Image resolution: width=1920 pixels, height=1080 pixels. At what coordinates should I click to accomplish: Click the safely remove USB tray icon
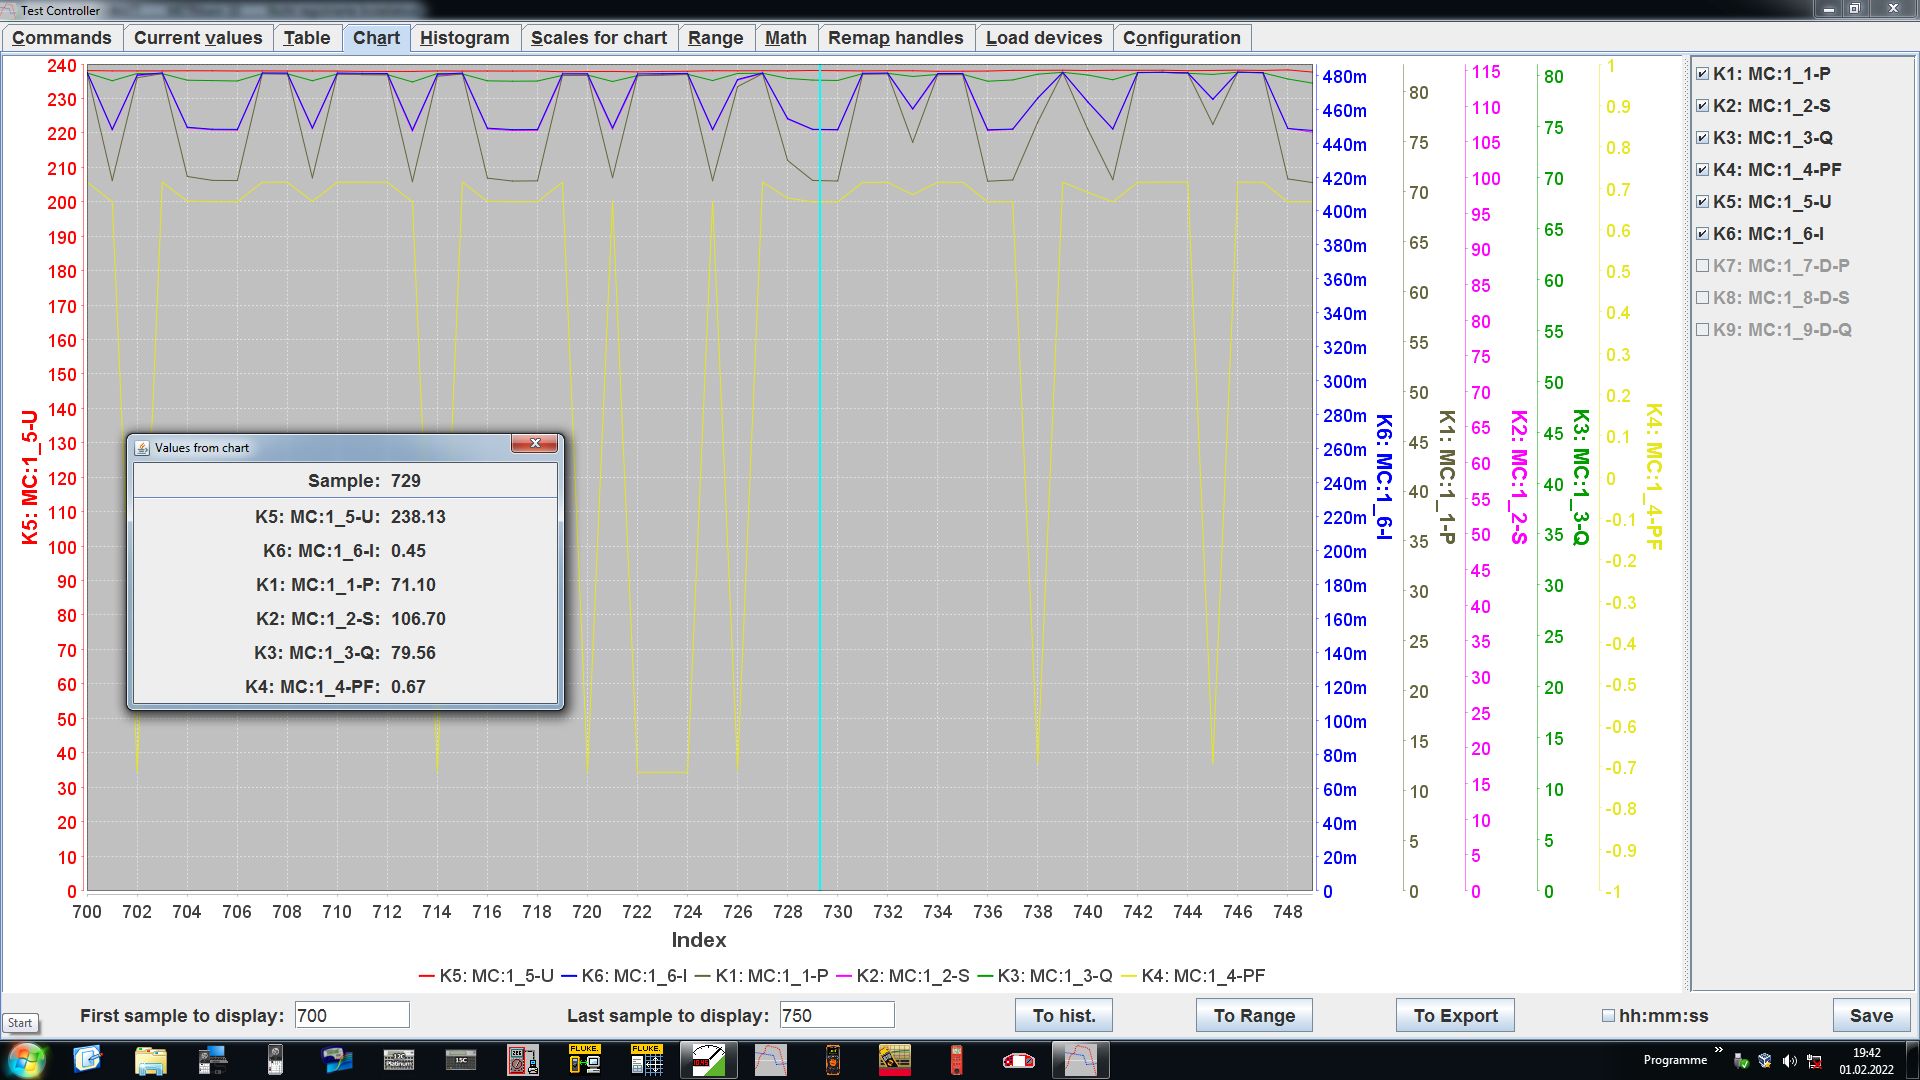pos(1741,1061)
